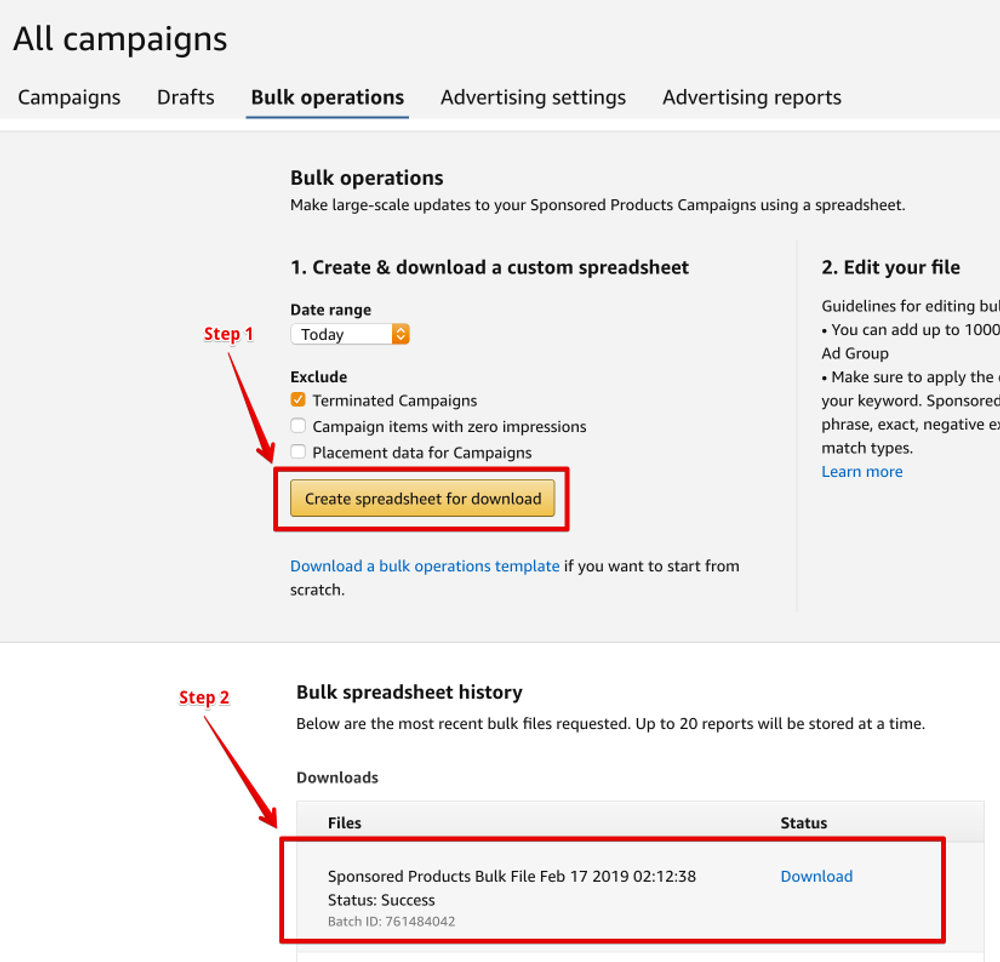Select the Bulk operations tab

tap(327, 98)
